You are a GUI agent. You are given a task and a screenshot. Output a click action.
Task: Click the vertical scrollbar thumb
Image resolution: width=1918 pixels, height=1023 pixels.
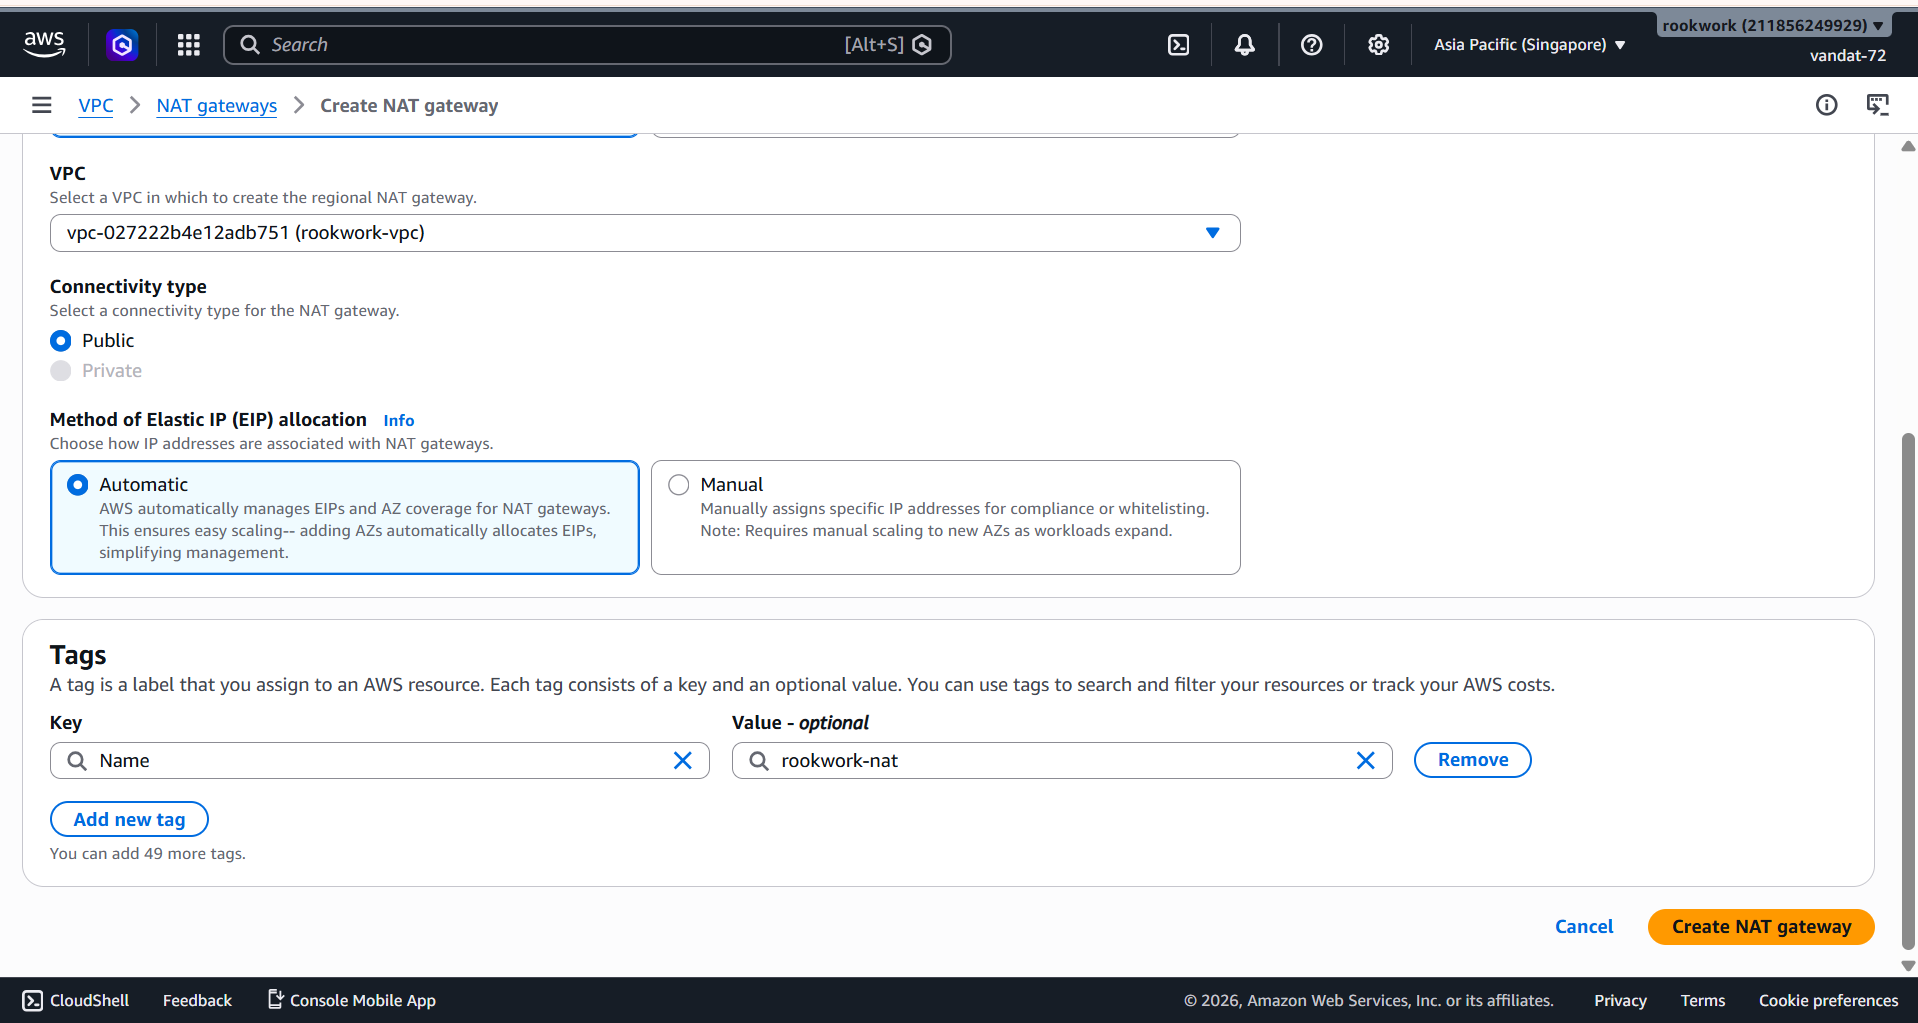pos(1908,692)
